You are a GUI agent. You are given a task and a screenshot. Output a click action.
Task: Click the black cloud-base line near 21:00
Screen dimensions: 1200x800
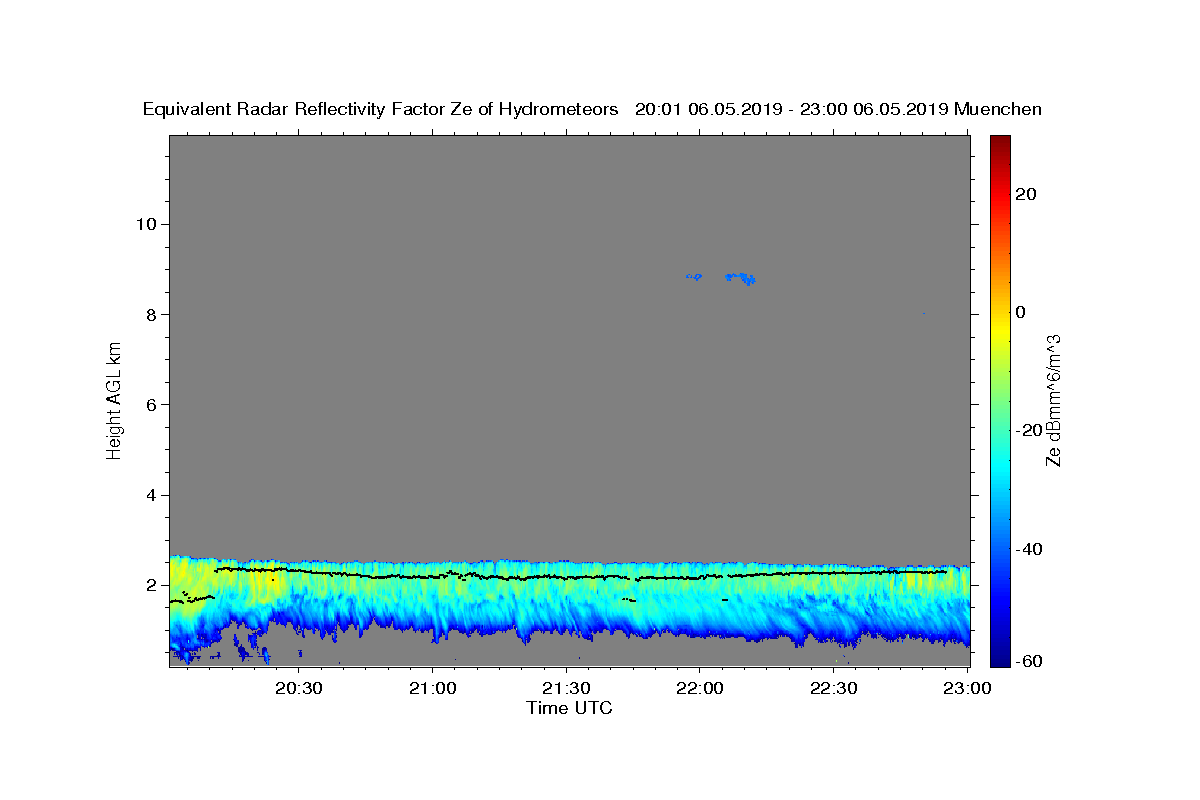433,576
